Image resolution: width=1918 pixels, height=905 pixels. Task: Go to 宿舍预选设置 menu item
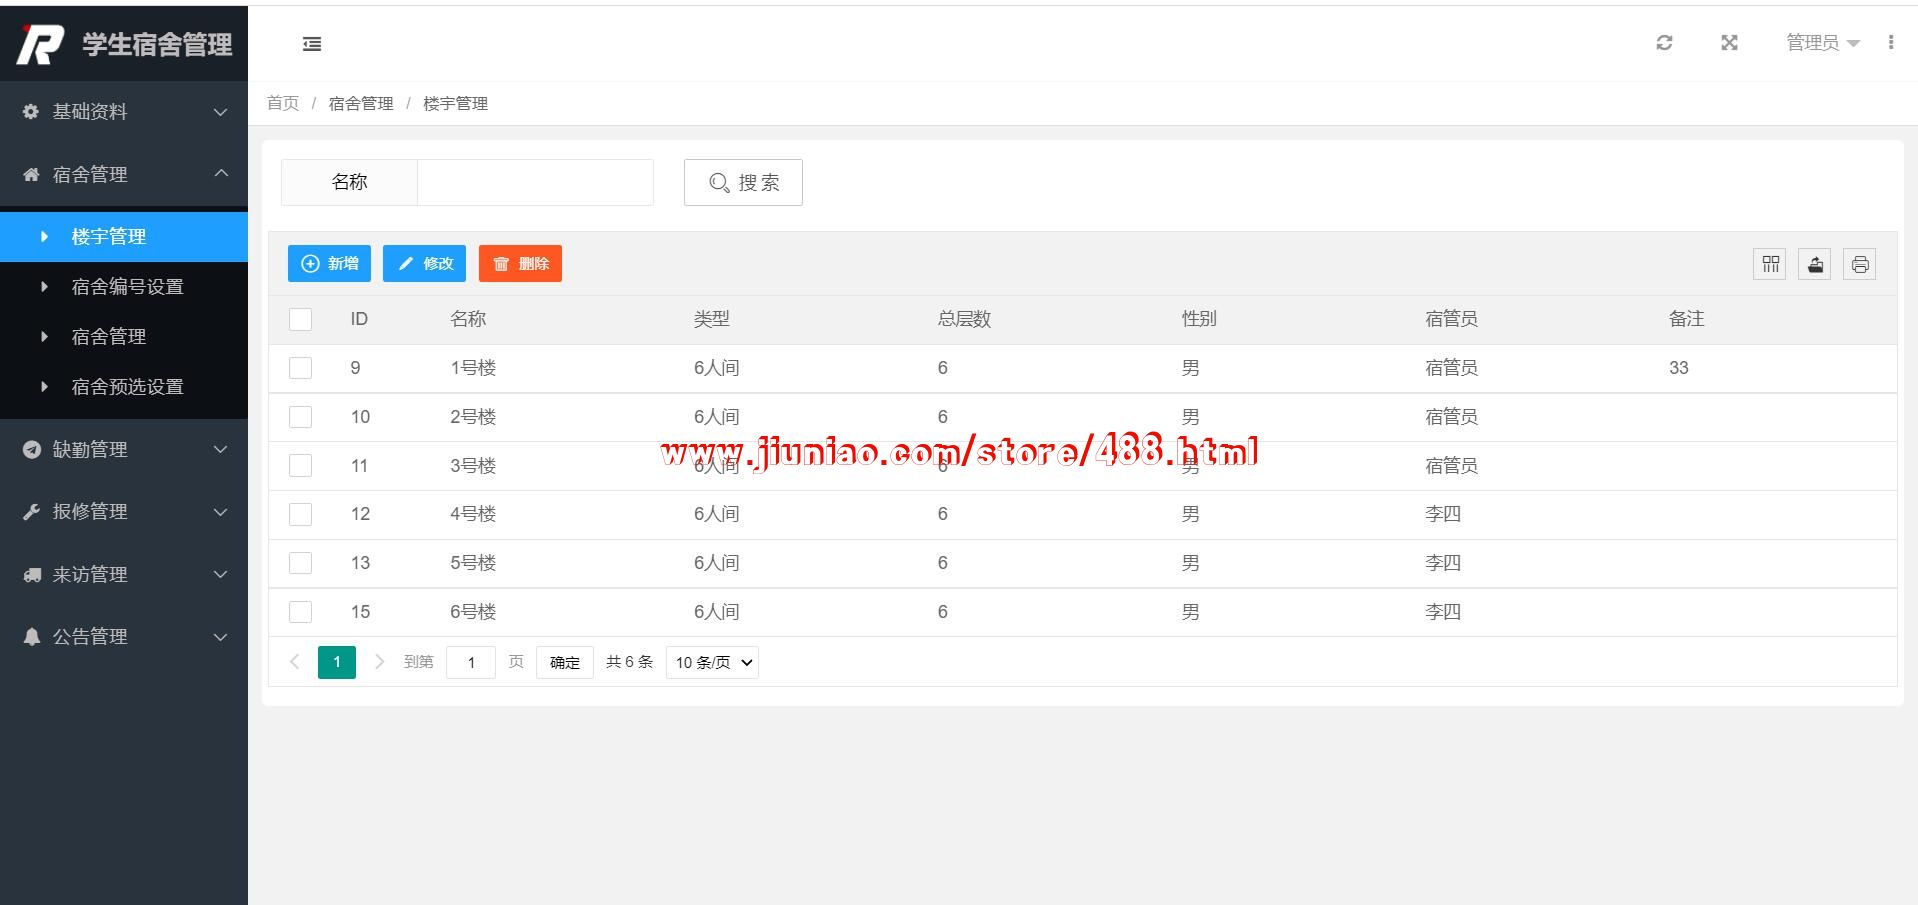[127, 387]
